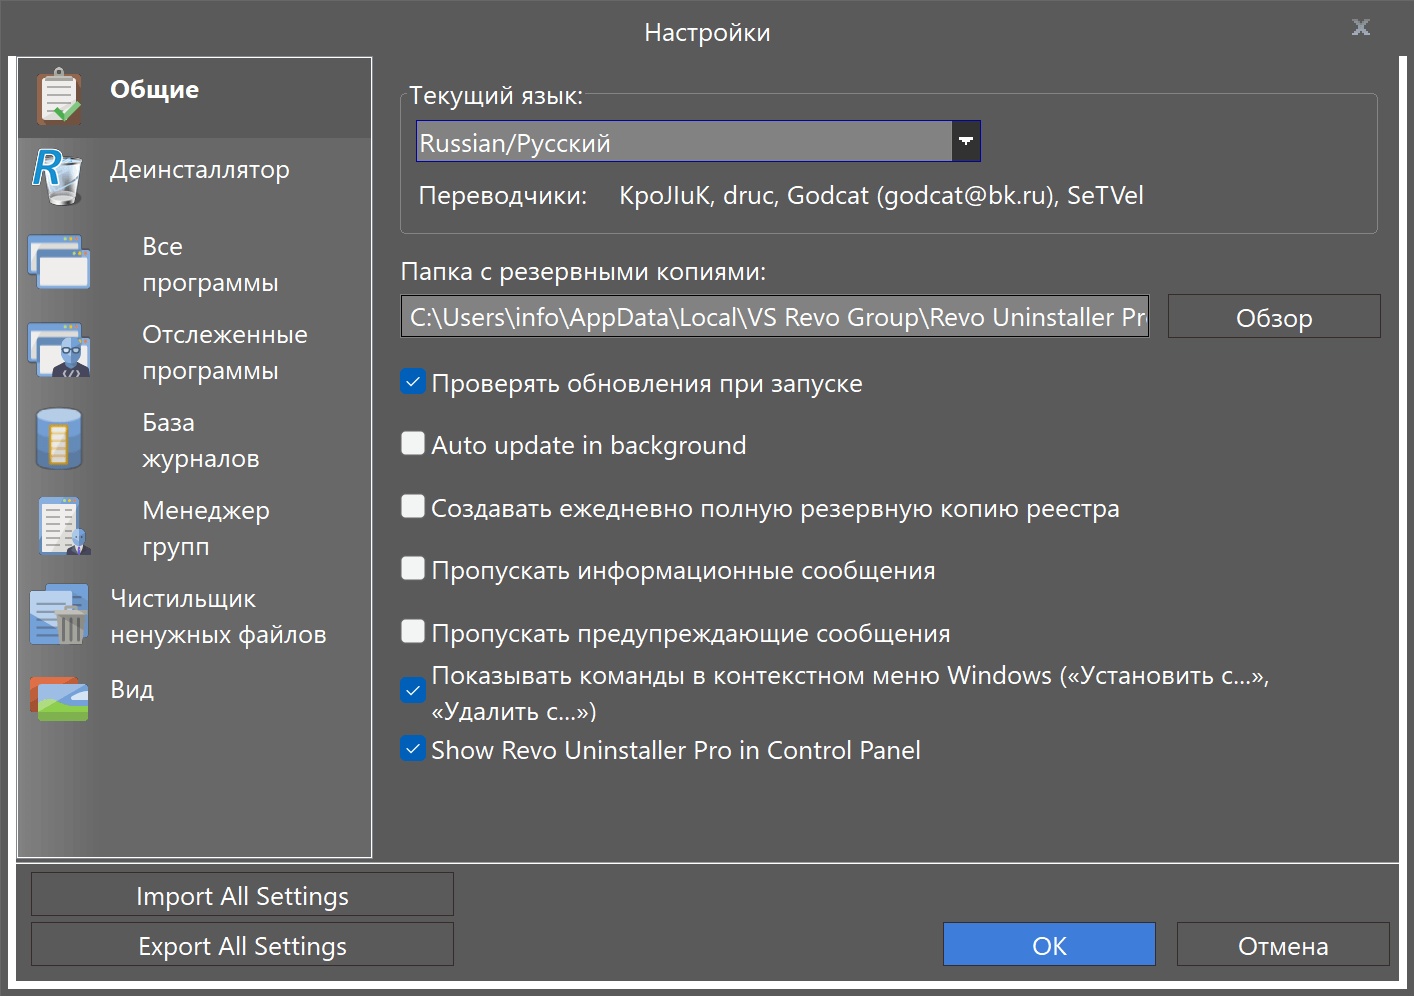Click Export All Settings button
This screenshot has height=996, width=1414.
pos(242,945)
